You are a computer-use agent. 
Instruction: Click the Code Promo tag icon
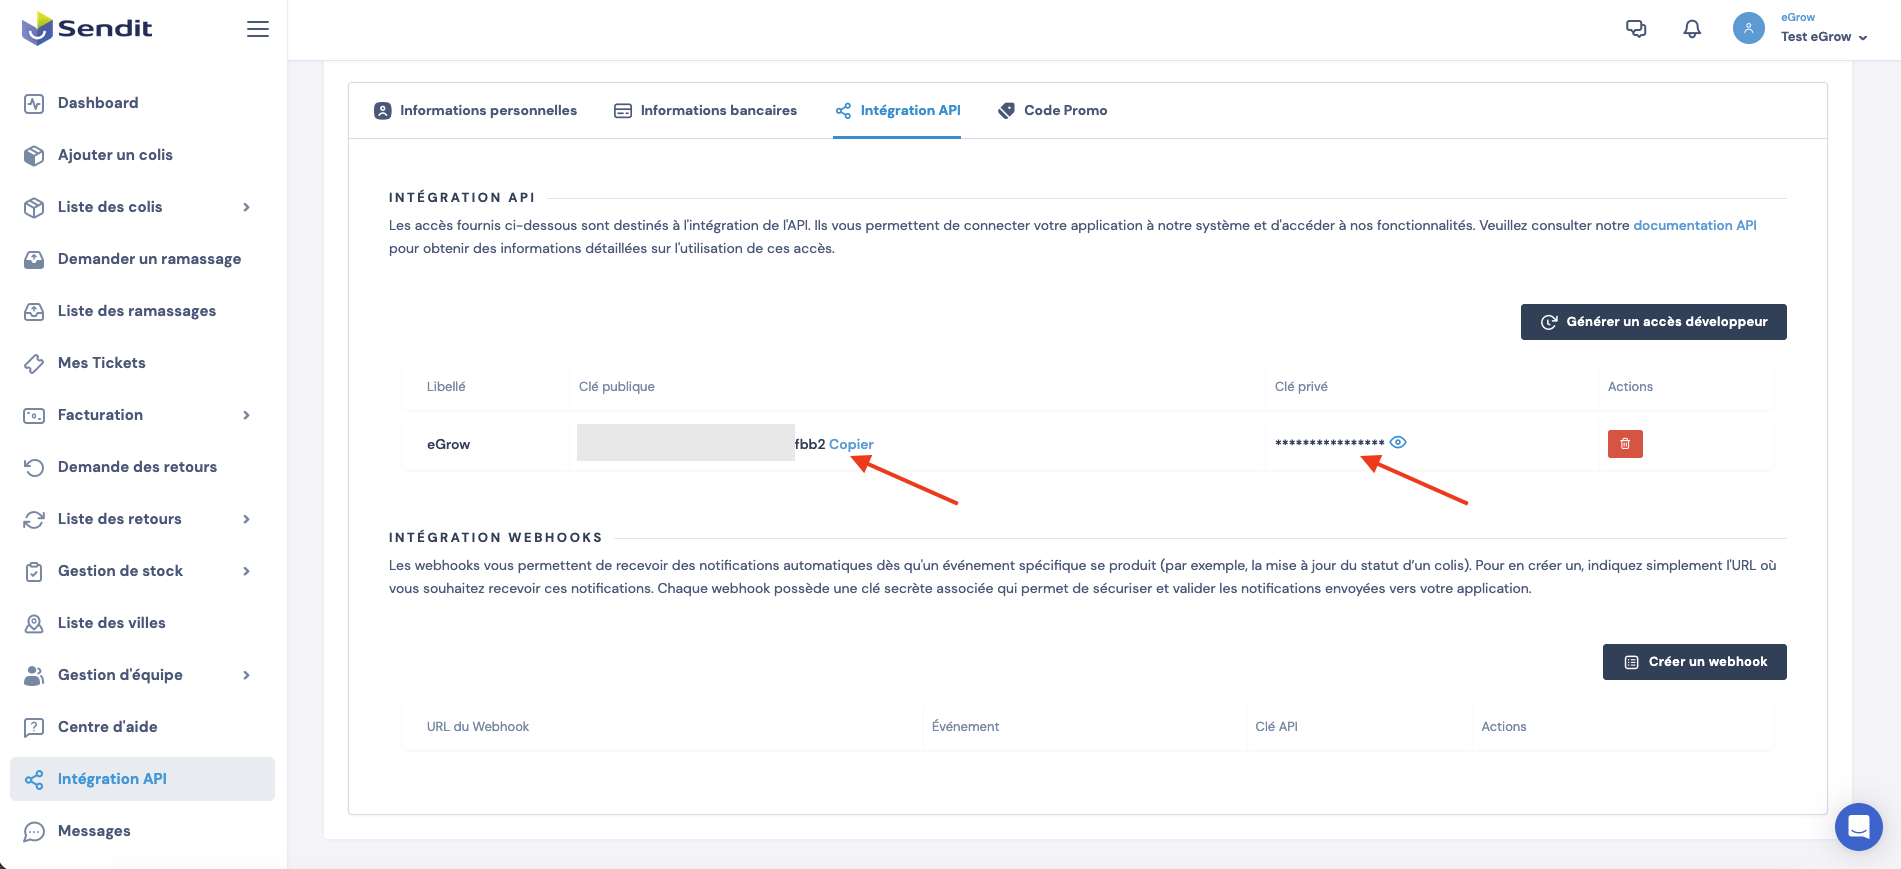click(x=1007, y=110)
